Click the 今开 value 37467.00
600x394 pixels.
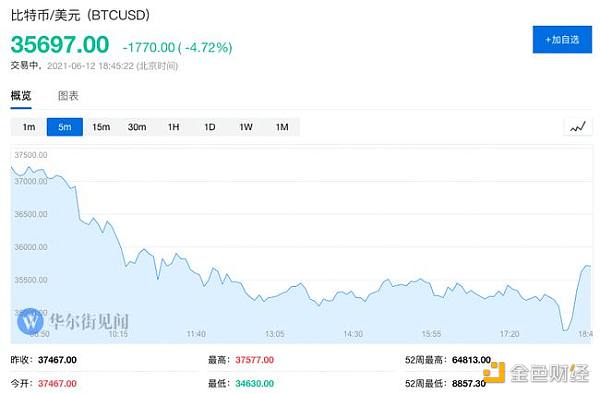(x=57, y=383)
